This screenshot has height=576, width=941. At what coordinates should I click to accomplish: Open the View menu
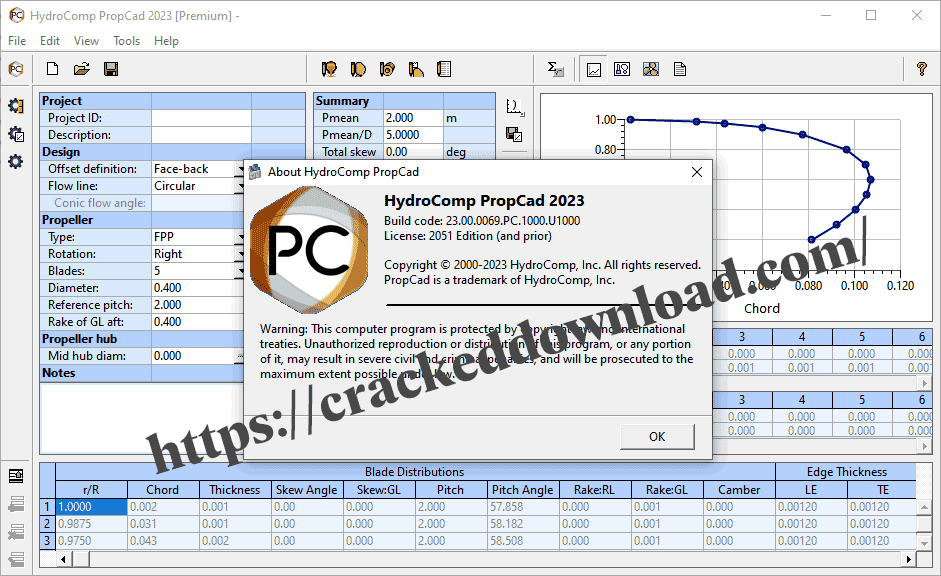click(x=86, y=41)
